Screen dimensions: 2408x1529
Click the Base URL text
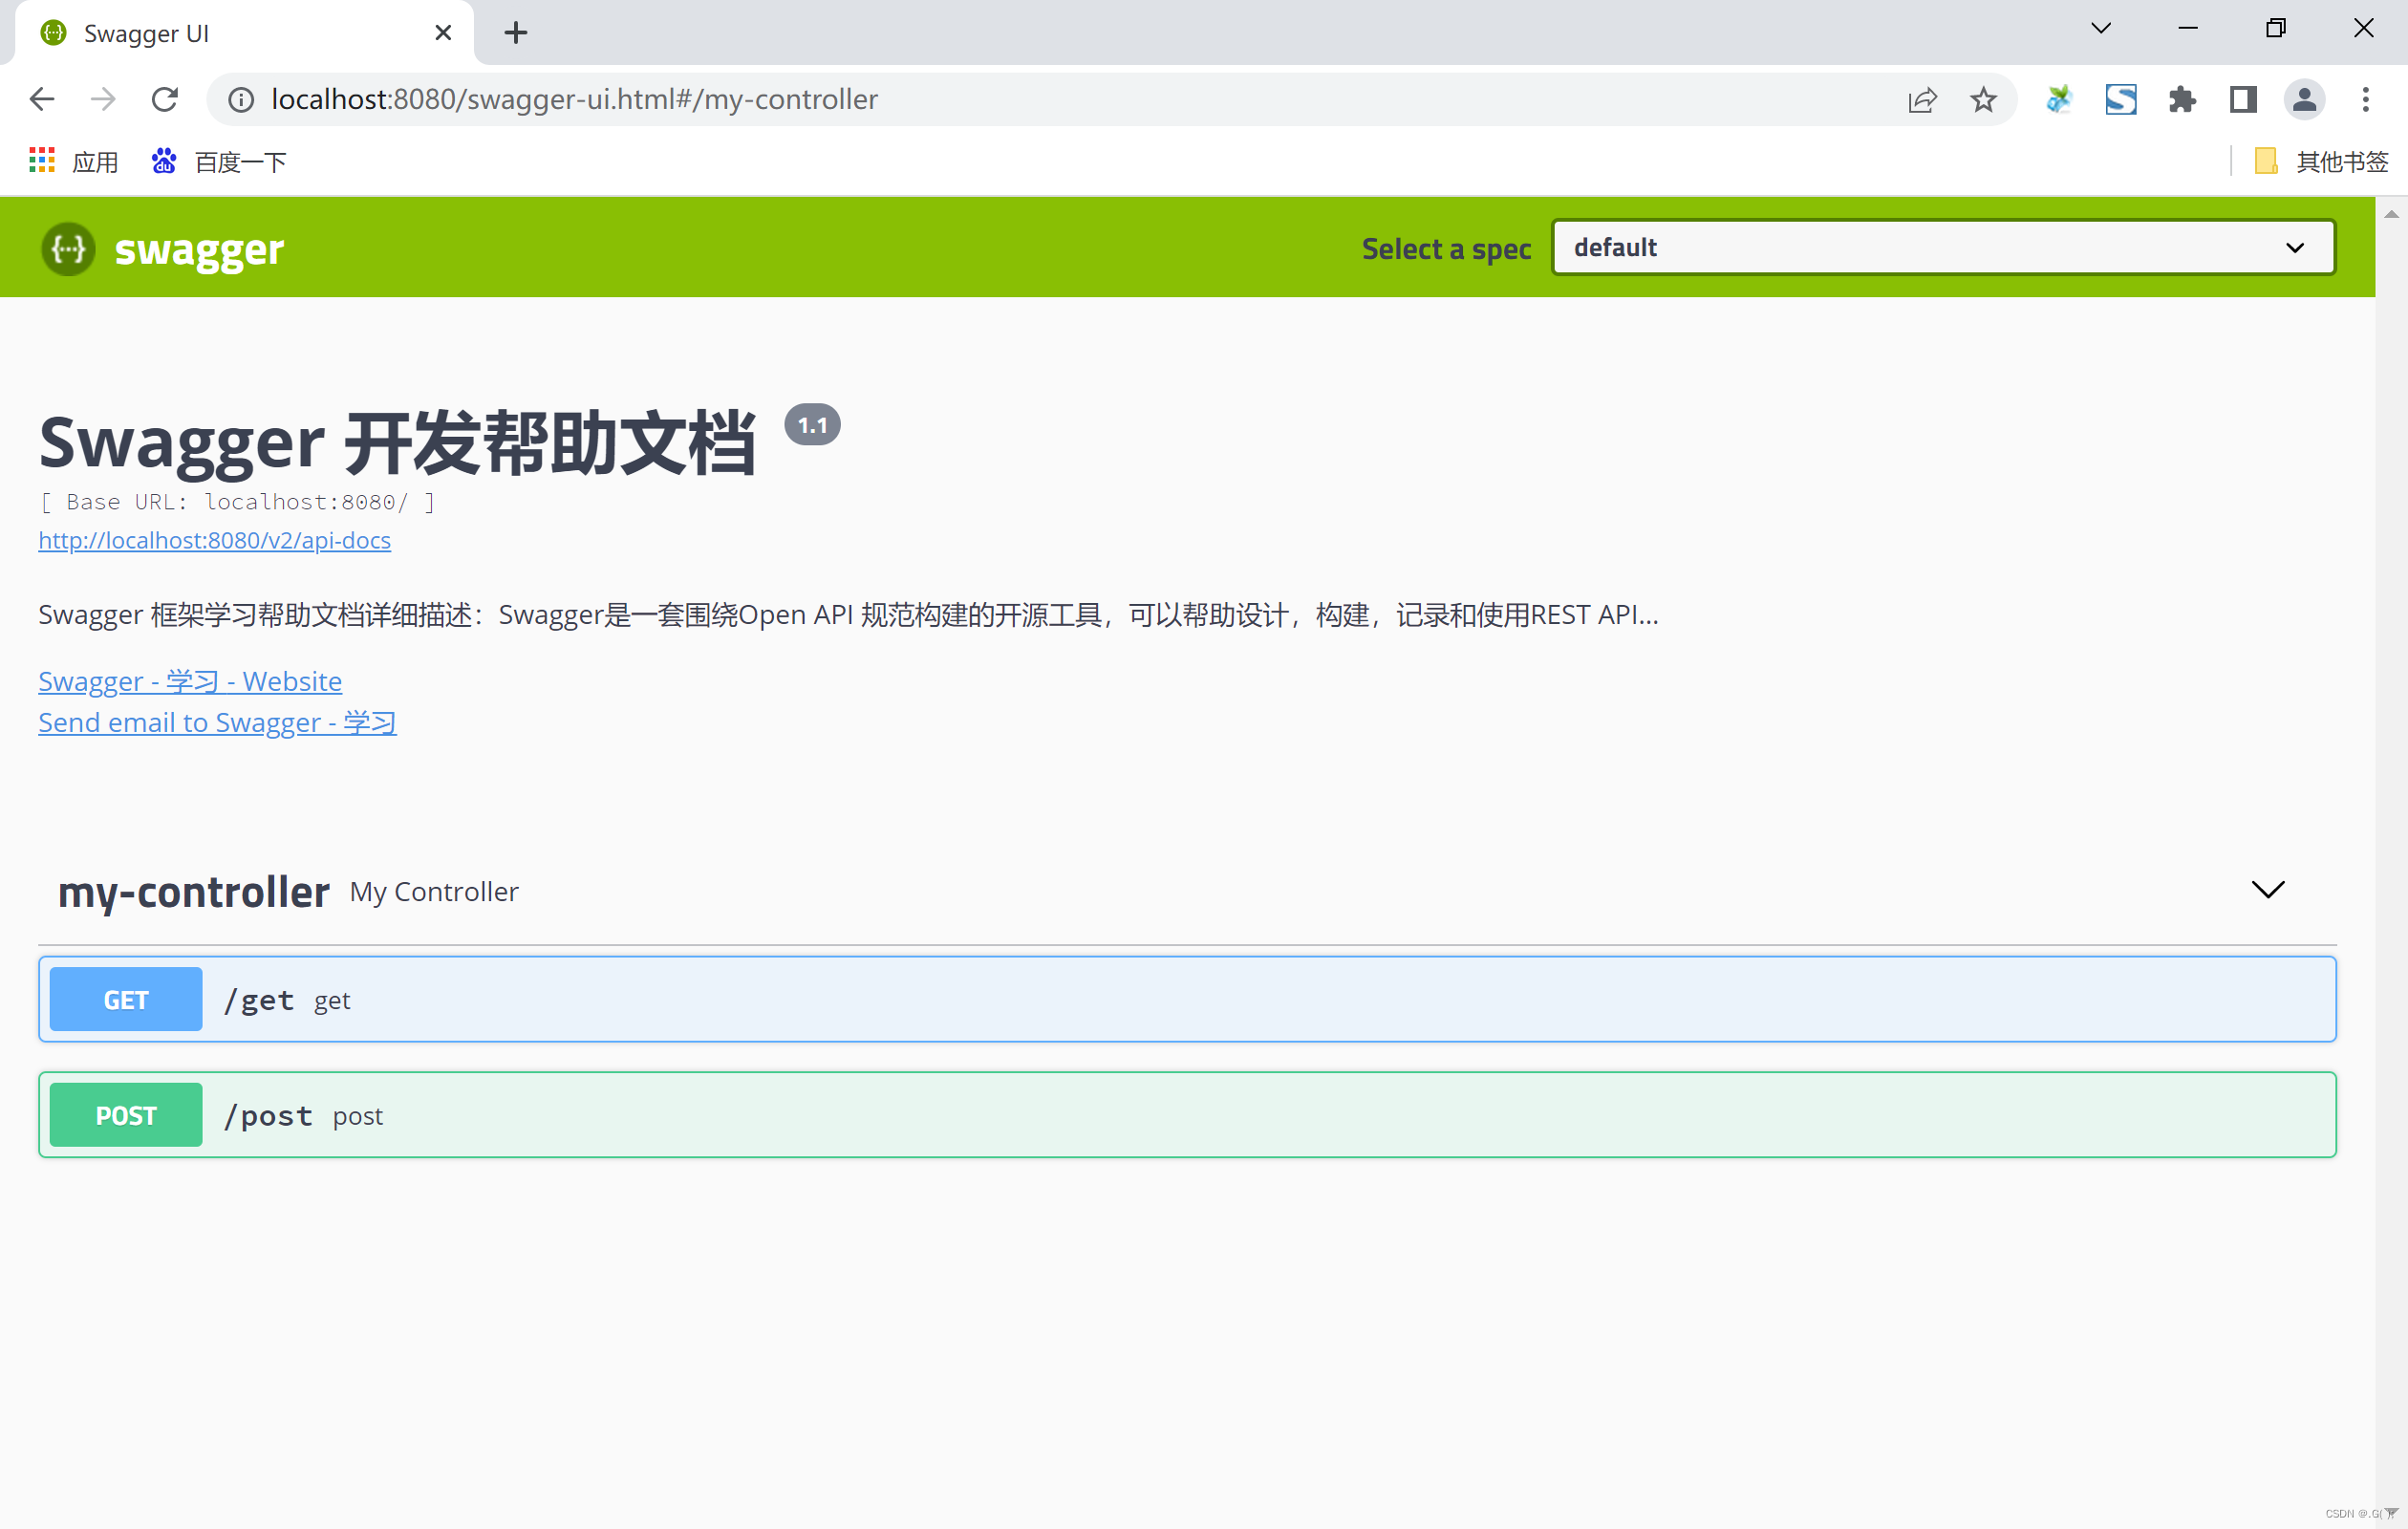237,501
